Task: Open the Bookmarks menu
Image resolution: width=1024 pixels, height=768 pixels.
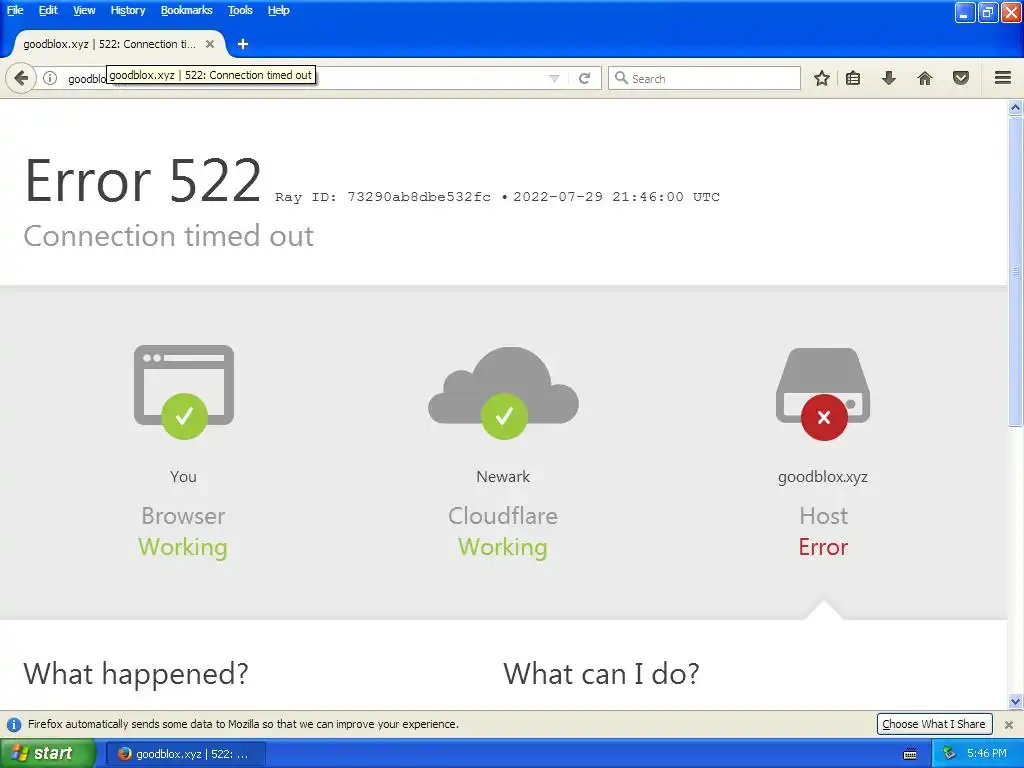Action: pyautogui.click(x=186, y=10)
